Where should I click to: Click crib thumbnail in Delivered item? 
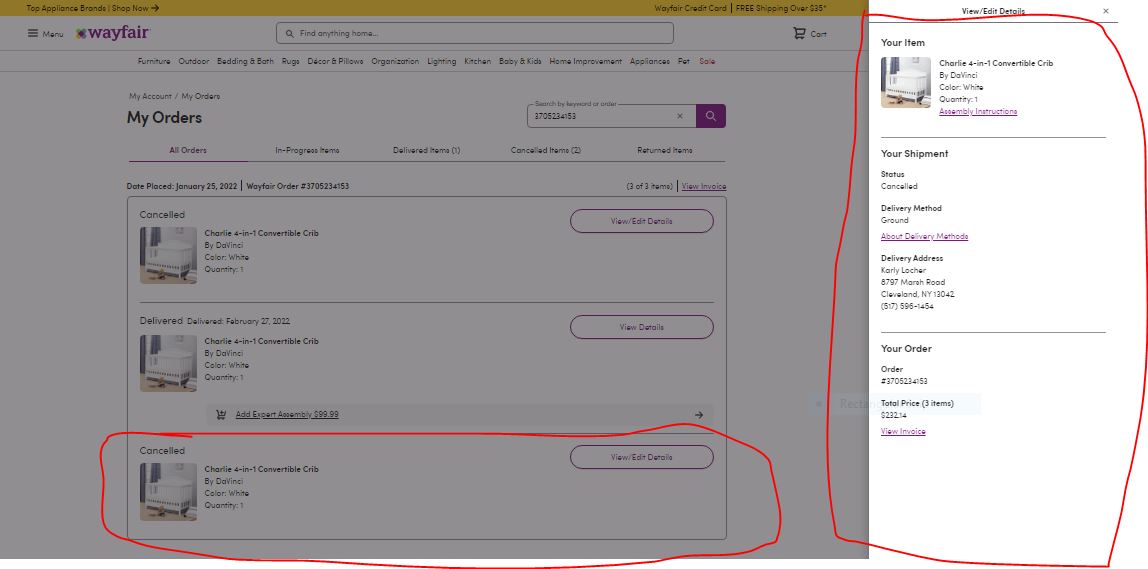pos(168,363)
